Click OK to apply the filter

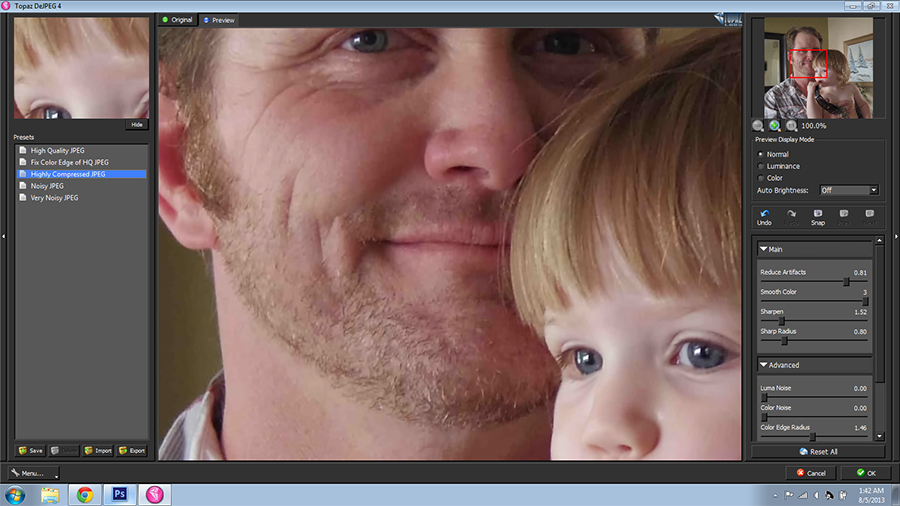pyautogui.click(x=865, y=473)
